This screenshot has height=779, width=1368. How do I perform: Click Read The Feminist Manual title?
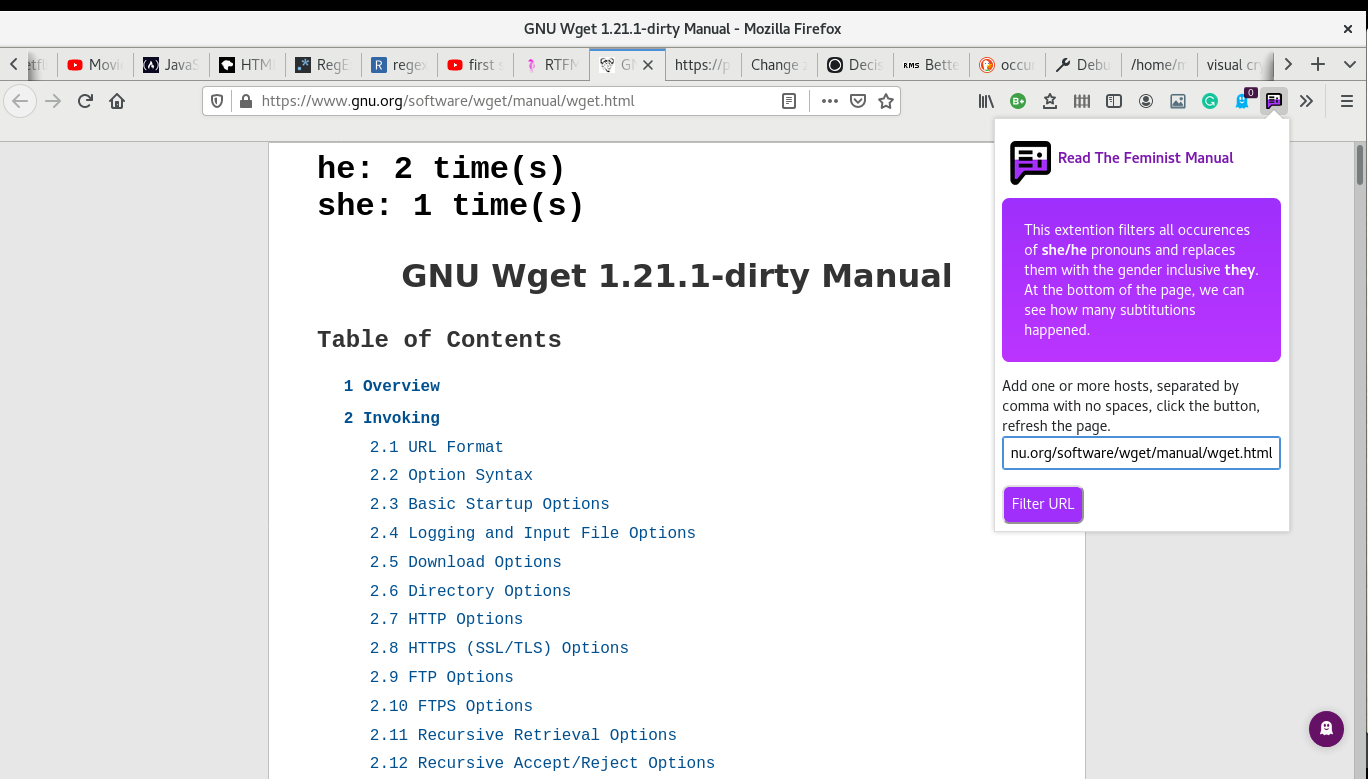click(1145, 158)
